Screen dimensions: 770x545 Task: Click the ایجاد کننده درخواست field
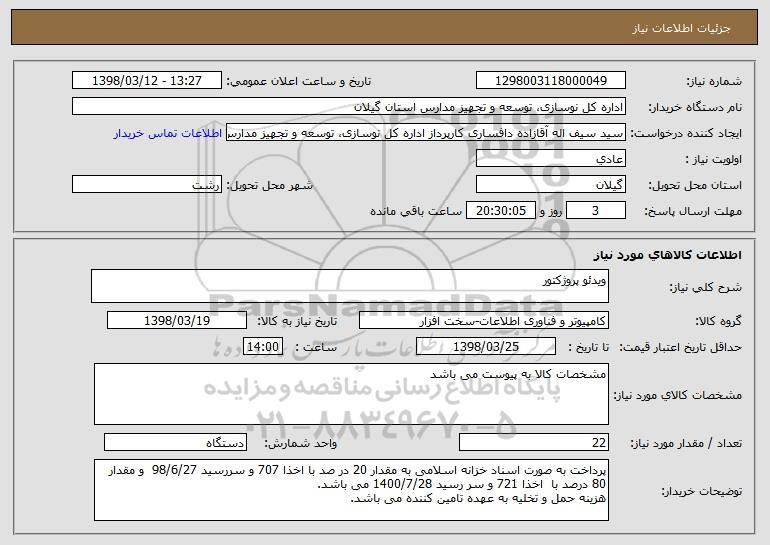click(426, 133)
